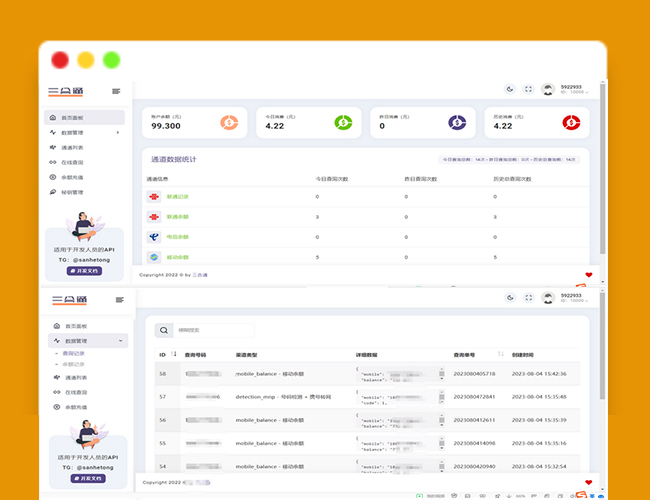Open the 查询记录 submenu item
The image size is (650, 500).
76,353
